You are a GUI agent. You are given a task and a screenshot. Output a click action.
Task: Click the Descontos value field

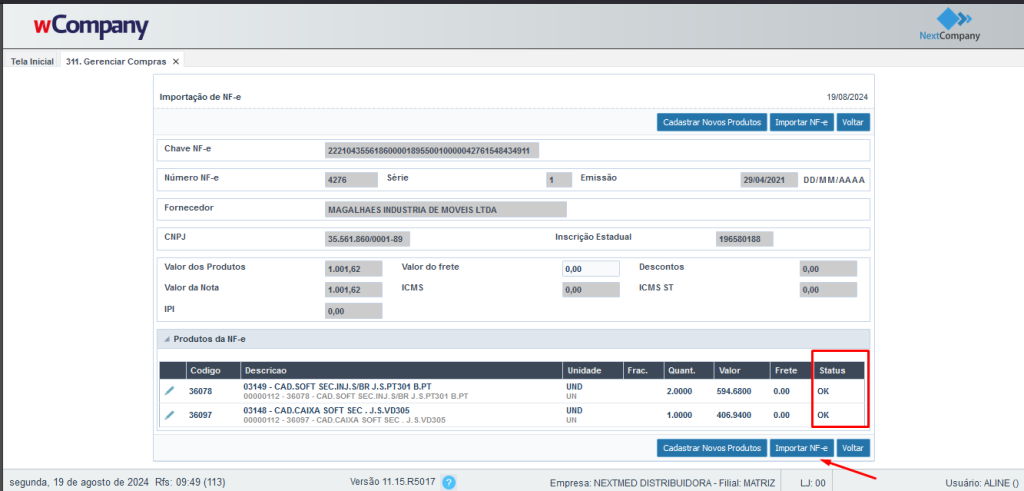tap(828, 269)
